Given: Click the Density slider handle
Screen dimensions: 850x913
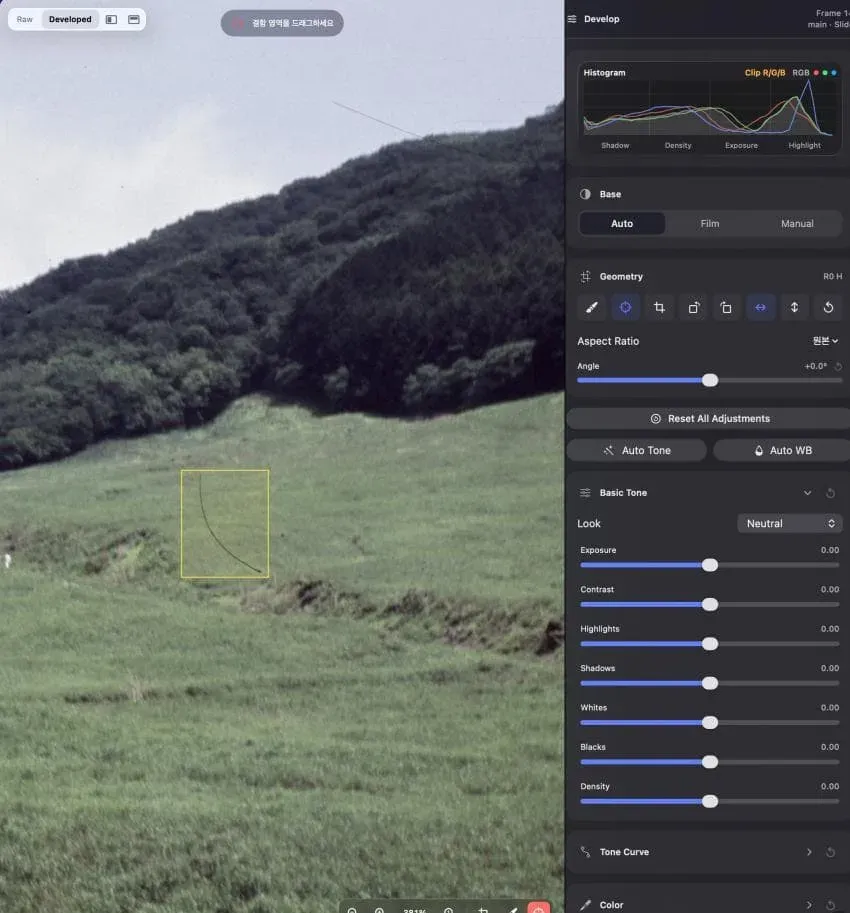Looking at the screenshot, I should click(x=710, y=802).
